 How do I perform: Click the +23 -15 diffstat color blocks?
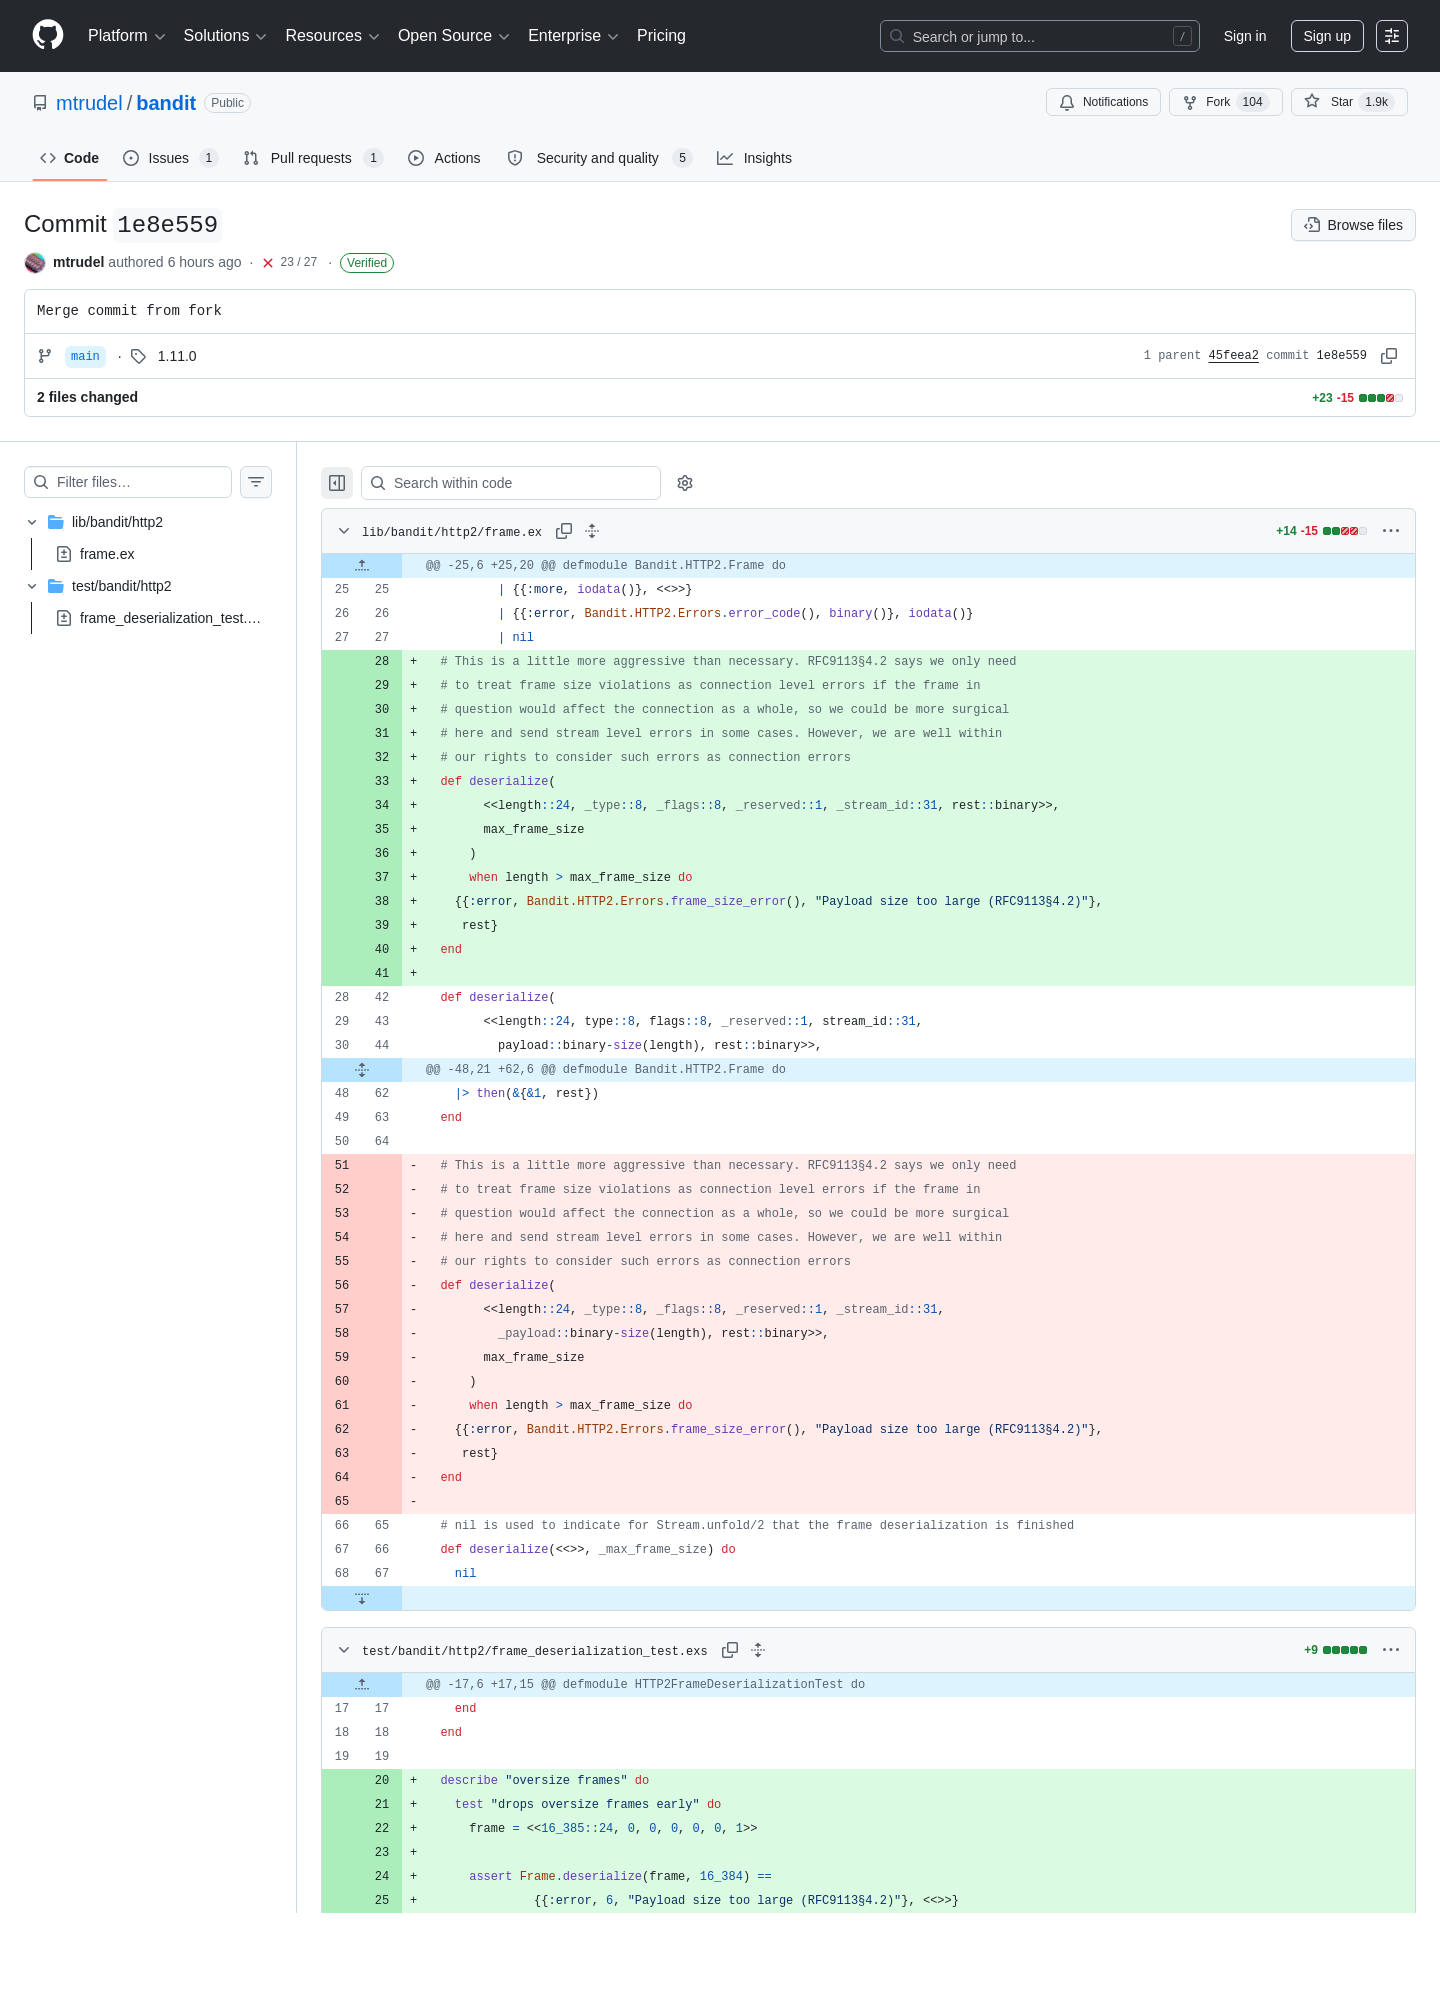pos(1380,398)
